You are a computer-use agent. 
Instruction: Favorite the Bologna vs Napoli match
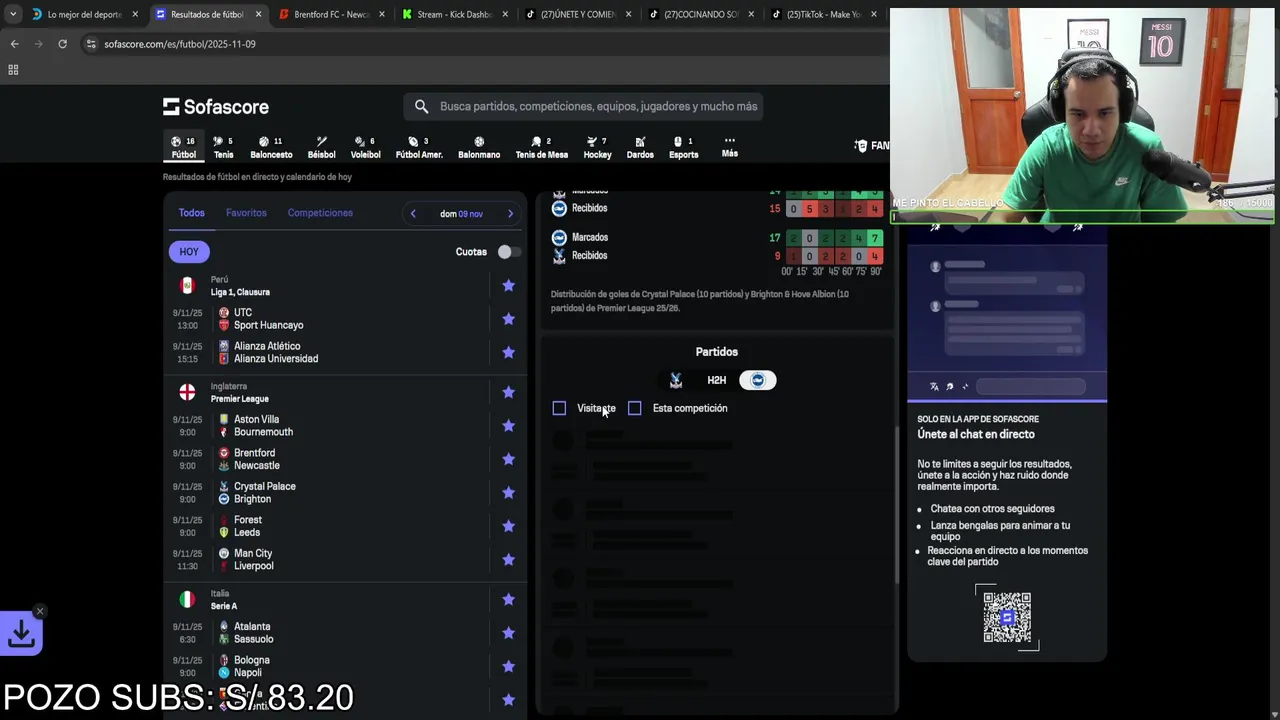[x=508, y=666]
